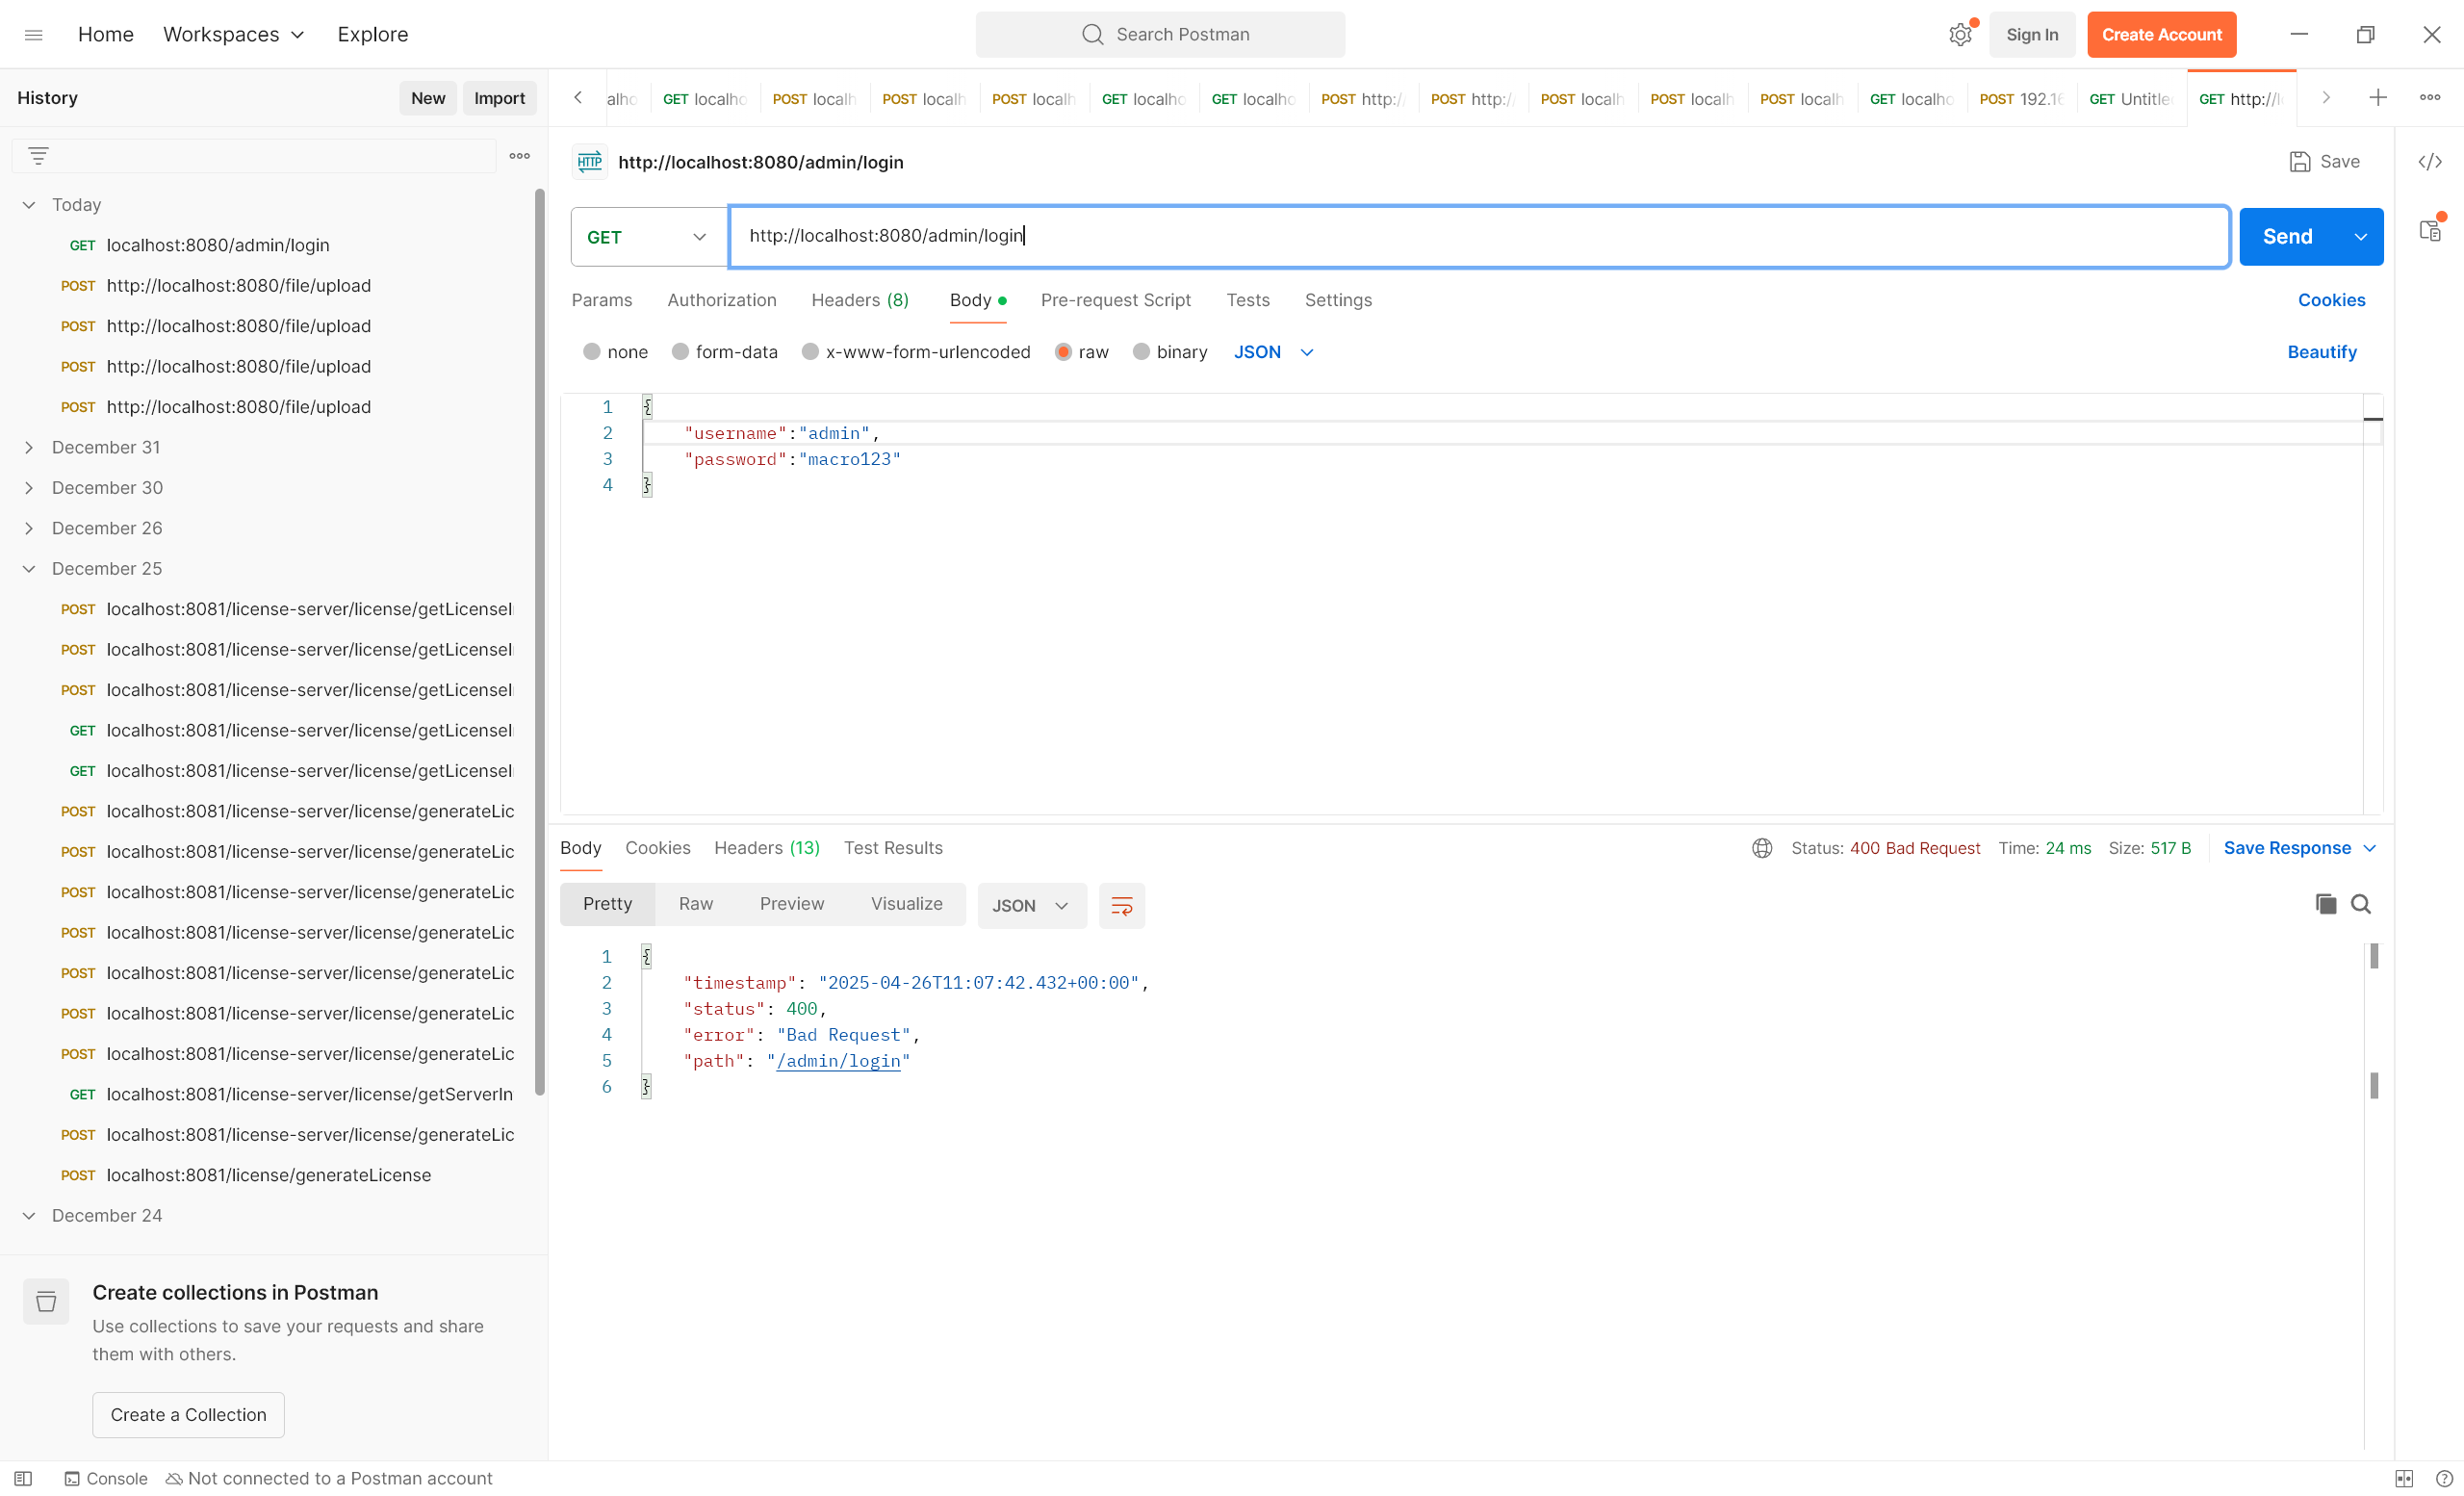2464x1496 pixels.
Task: Click the history filter icon
Action: (38, 156)
